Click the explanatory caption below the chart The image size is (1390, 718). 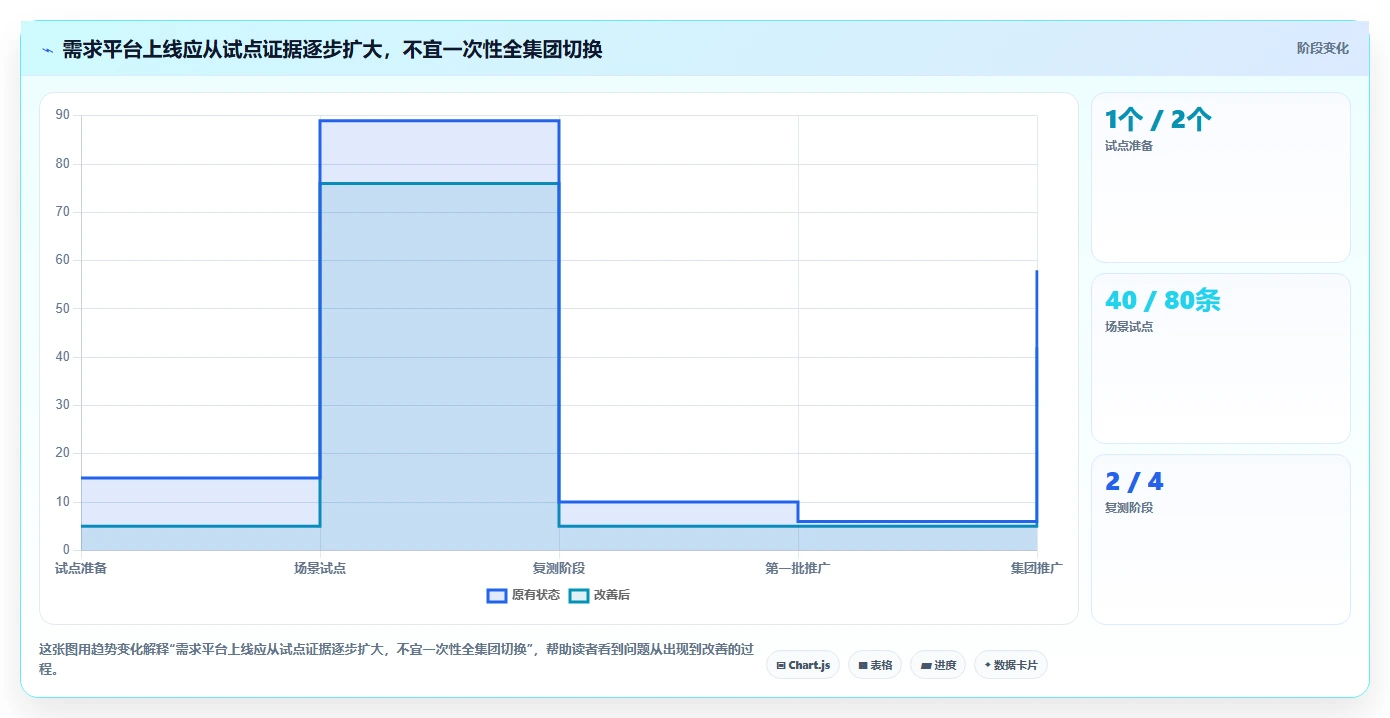pyautogui.click(x=396, y=659)
